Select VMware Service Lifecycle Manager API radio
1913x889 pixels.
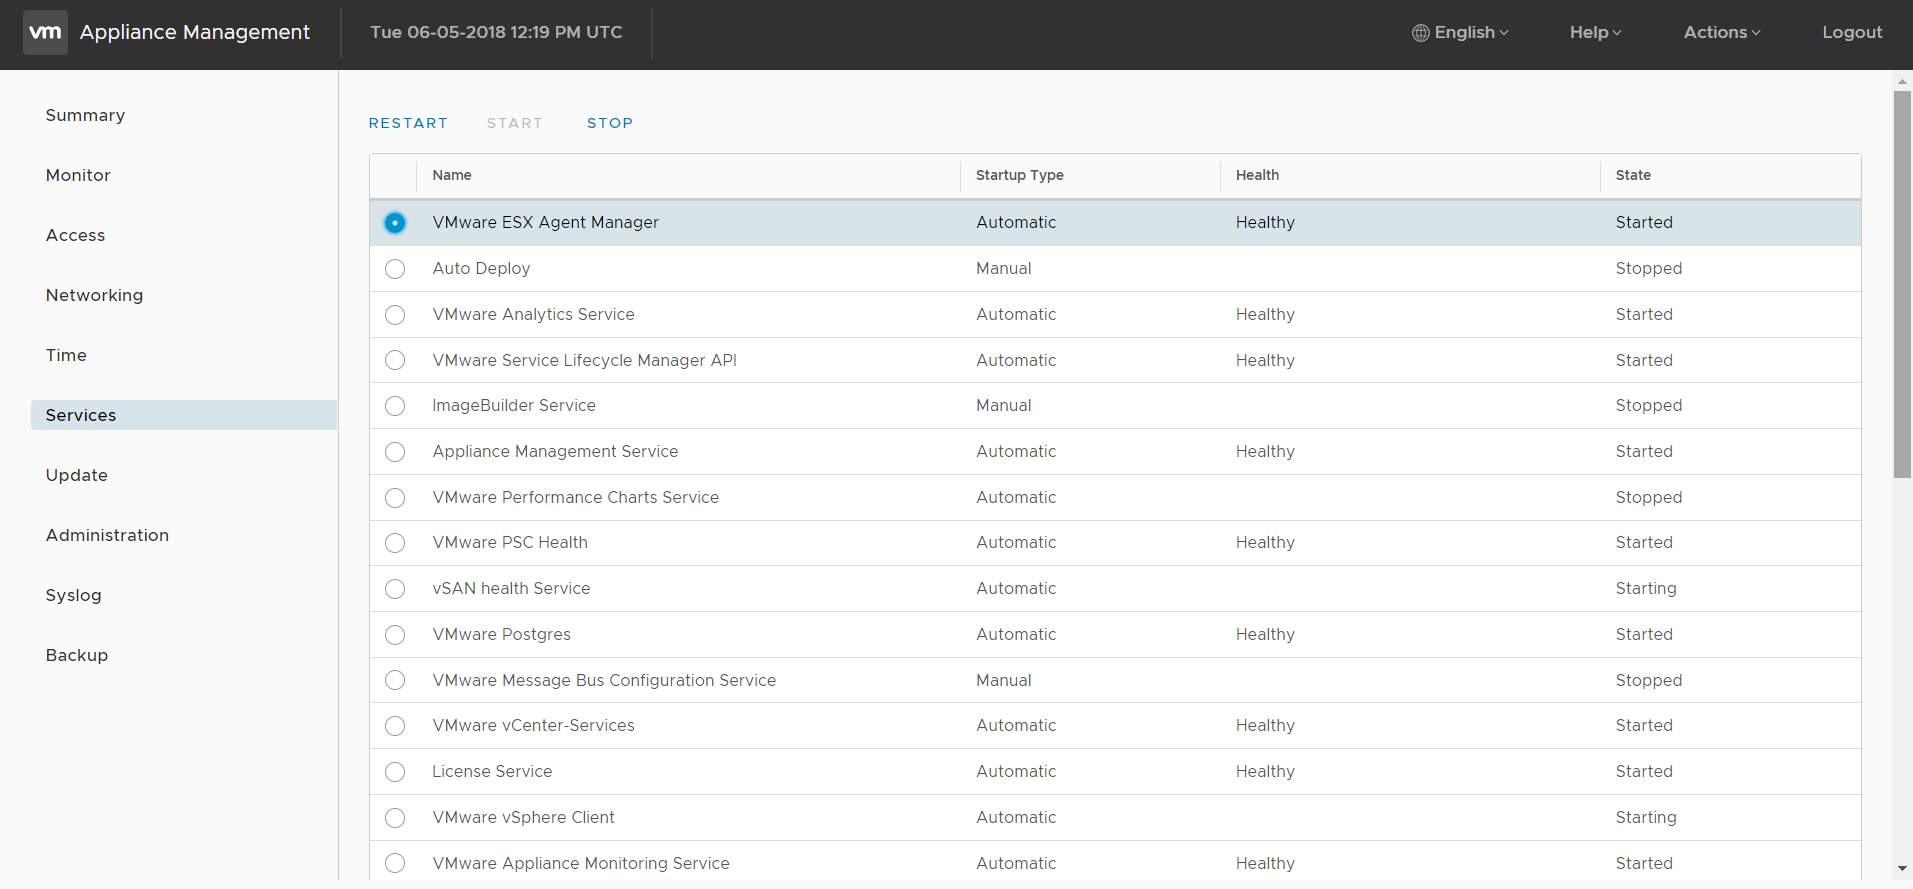point(395,360)
